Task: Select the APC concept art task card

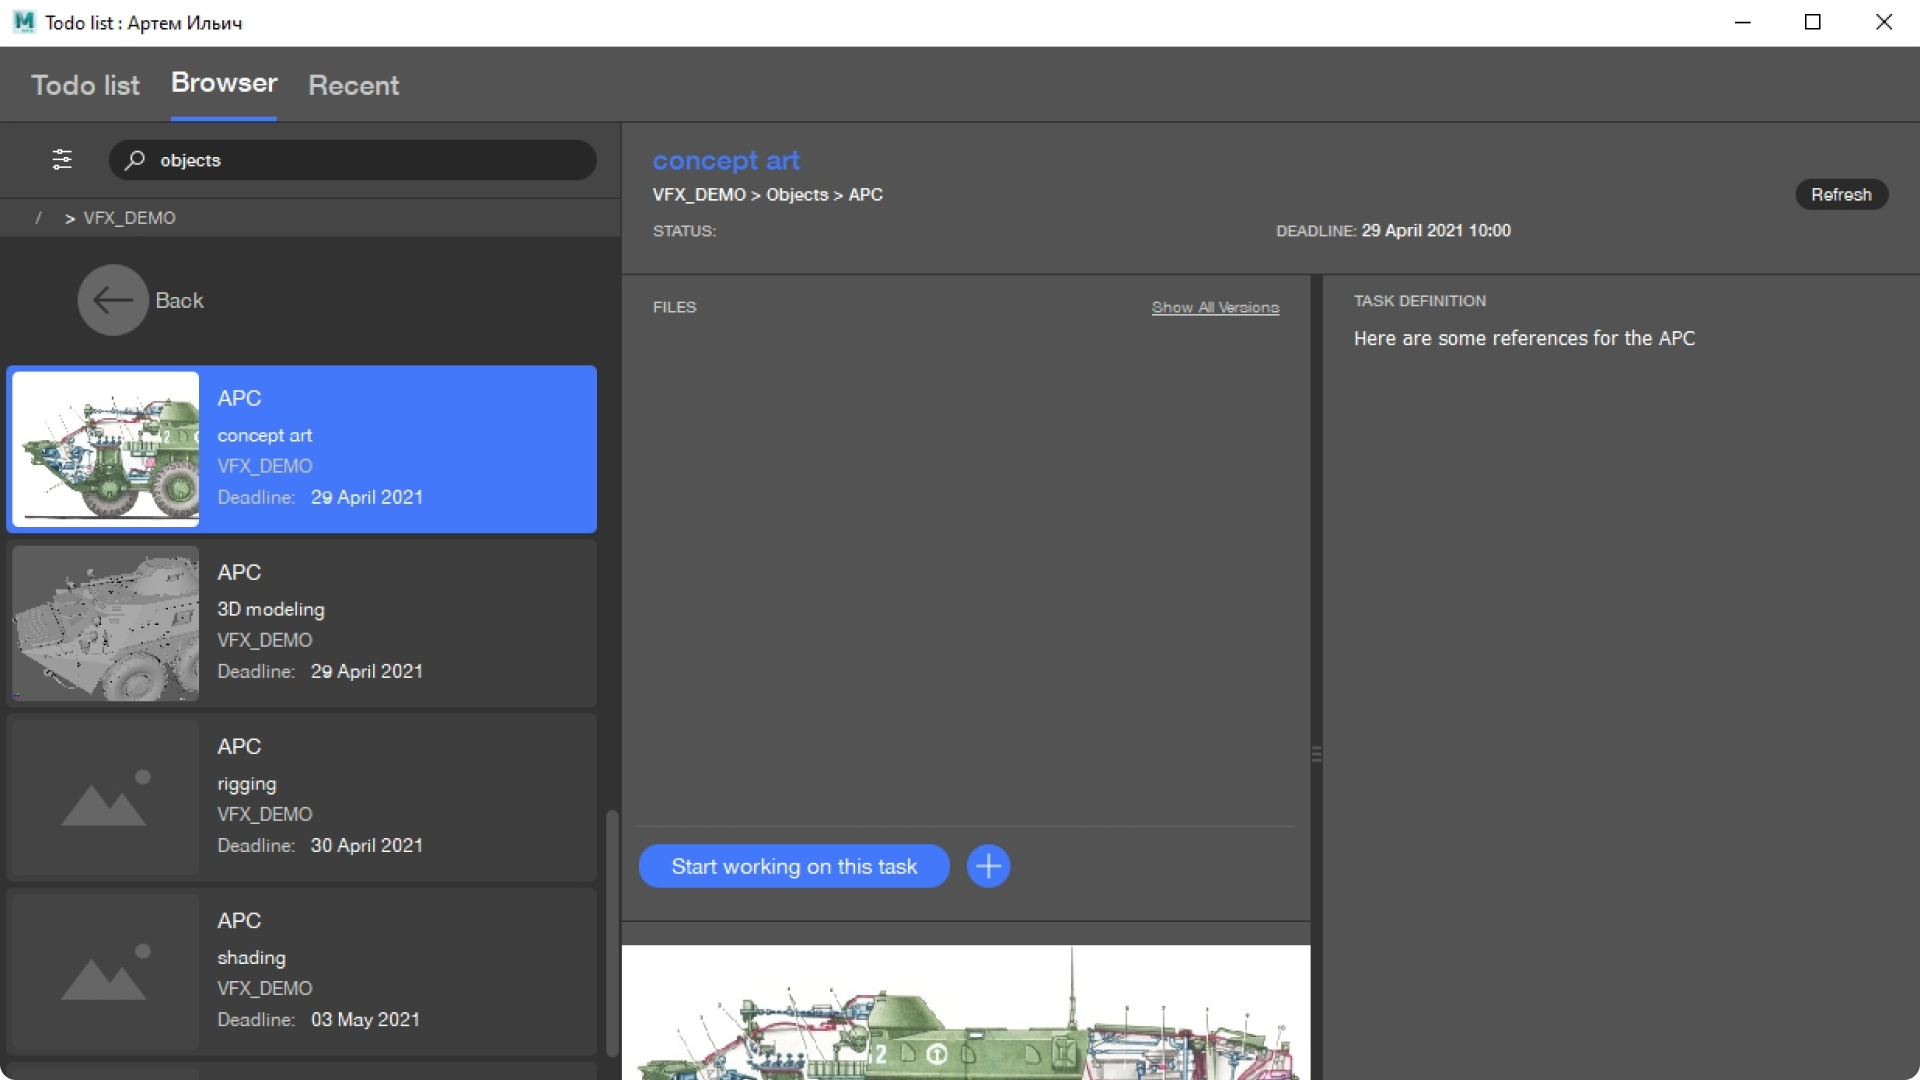Action: click(302, 449)
